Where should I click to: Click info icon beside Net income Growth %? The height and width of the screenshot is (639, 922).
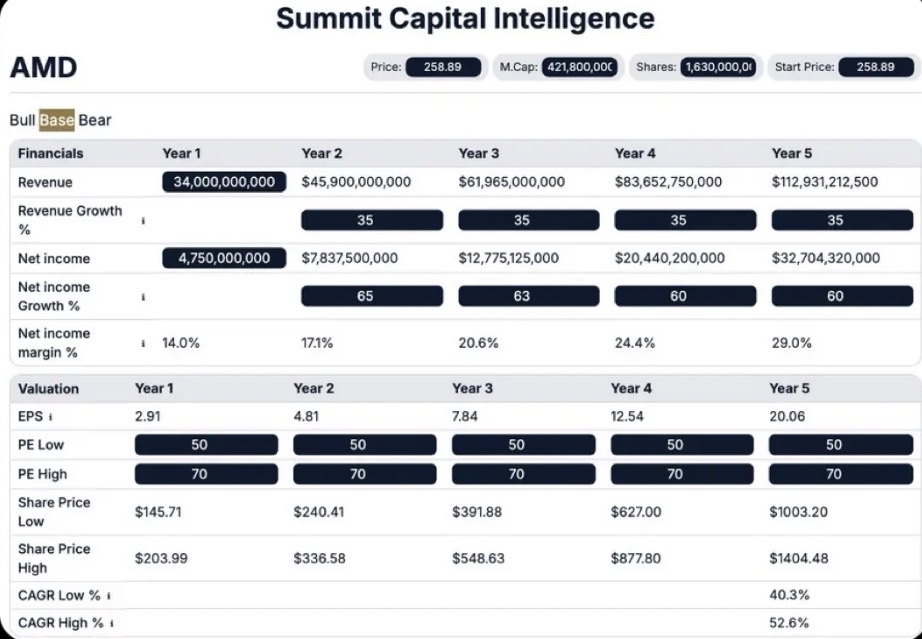[x=143, y=297]
